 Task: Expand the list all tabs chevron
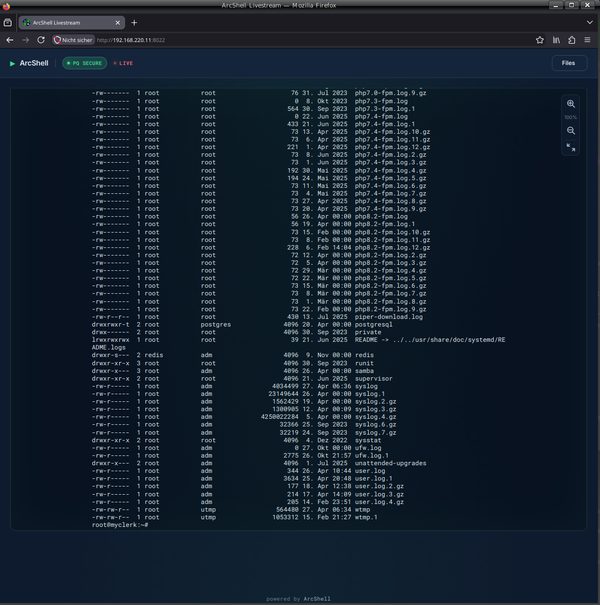click(x=590, y=23)
